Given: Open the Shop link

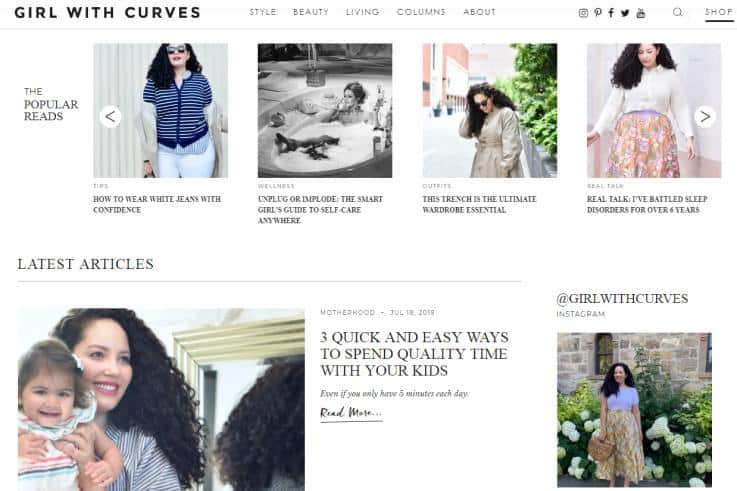Looking at the screenshot, I should coord(719,13).
